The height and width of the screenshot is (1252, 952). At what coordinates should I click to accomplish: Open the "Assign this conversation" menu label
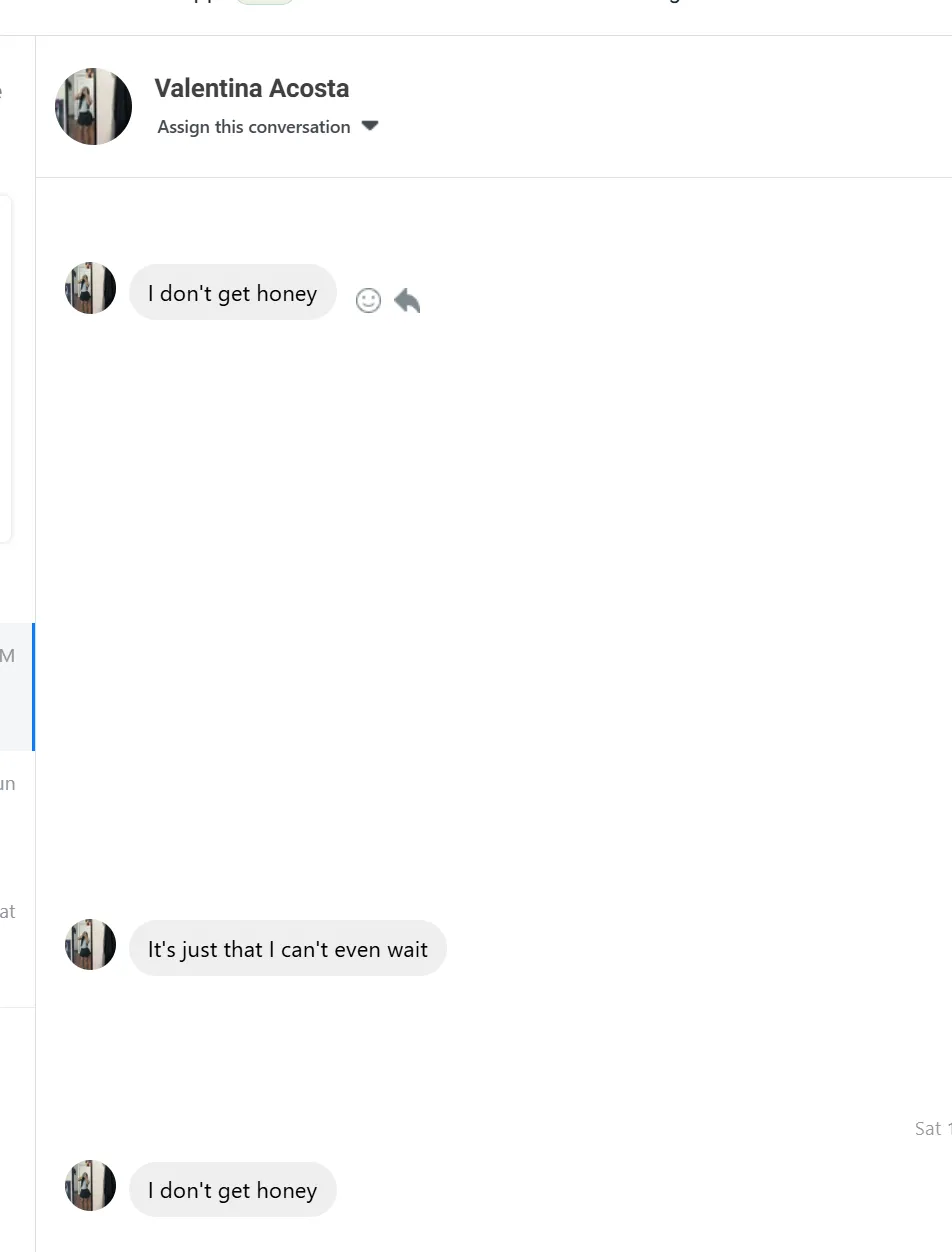click(x=254, y=127)
